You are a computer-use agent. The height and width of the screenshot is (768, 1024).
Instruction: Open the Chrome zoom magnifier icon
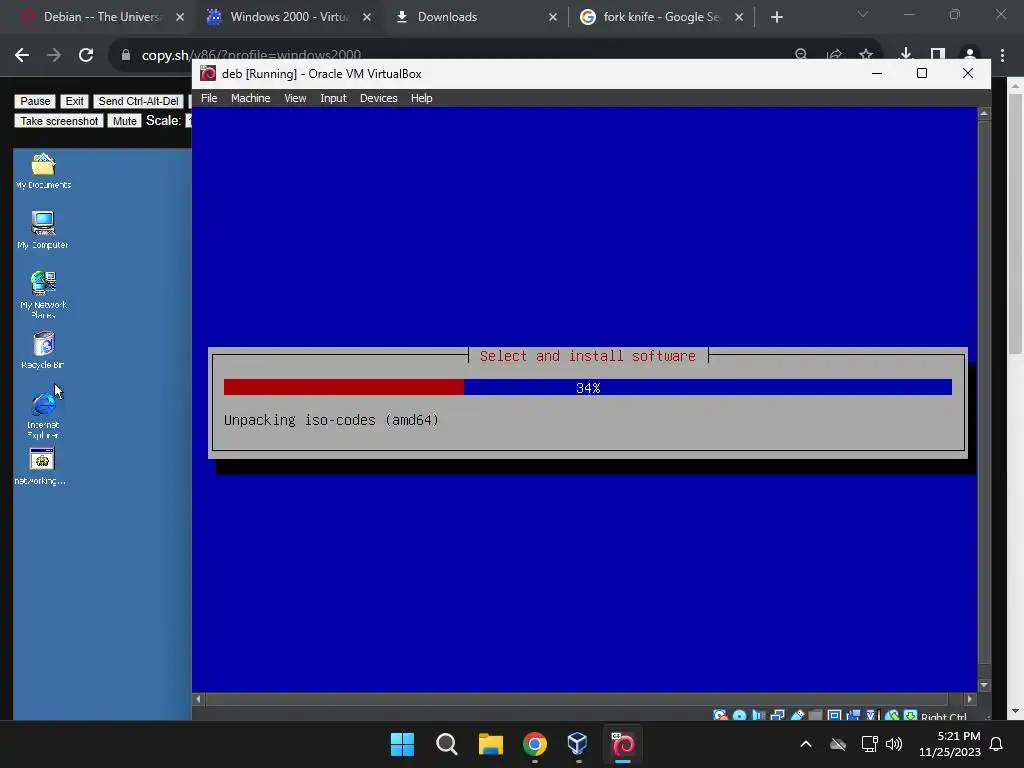[801, 55]
